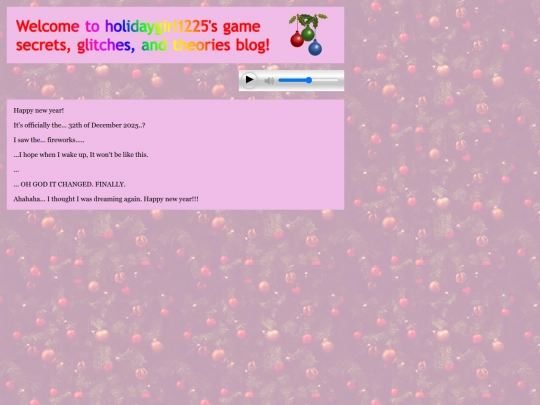Click the 'I saw the... fireworks.....' line
The width and height of the screenshot is (540, 405).
(x=49, y=140)
